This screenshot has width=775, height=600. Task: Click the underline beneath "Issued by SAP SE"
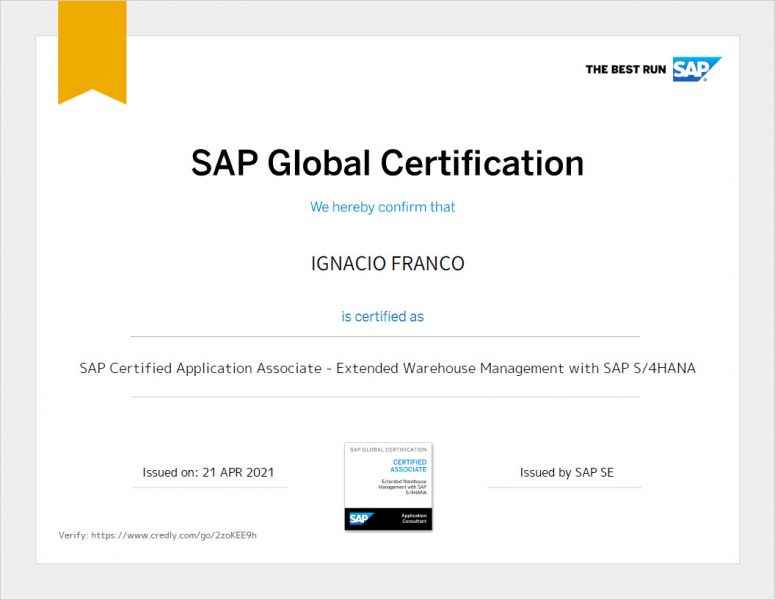(564, 487)
